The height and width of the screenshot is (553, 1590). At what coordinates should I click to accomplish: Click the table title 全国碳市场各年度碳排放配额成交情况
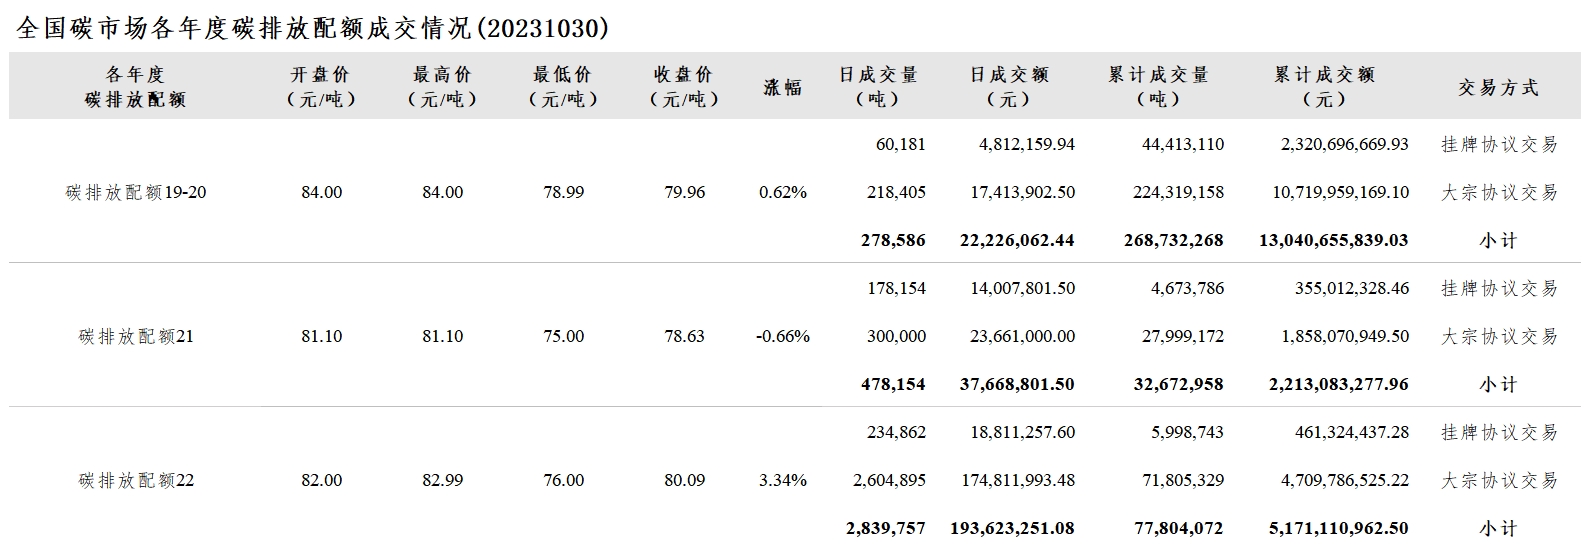(244, 28)
